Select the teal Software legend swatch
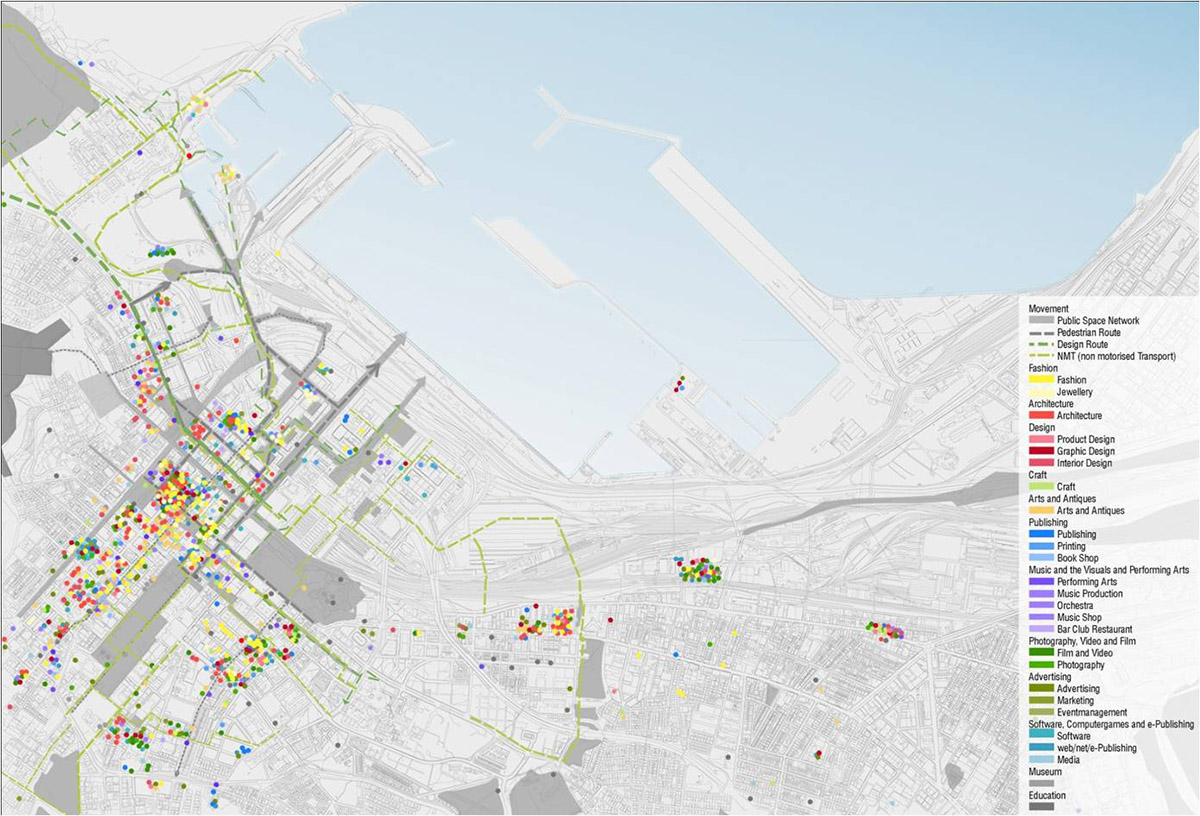This screenshot has width=1200, height=816. click(x=1041, y=736)
